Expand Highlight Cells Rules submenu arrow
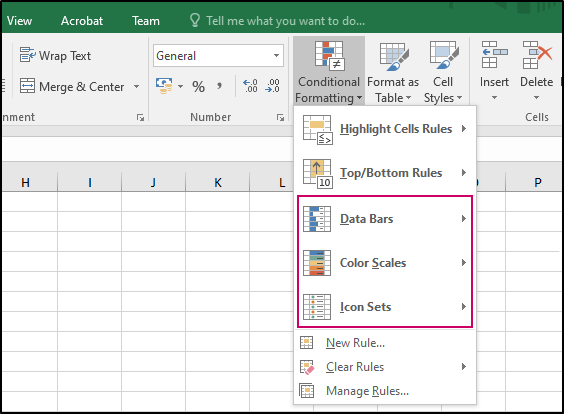 point(464,128)
